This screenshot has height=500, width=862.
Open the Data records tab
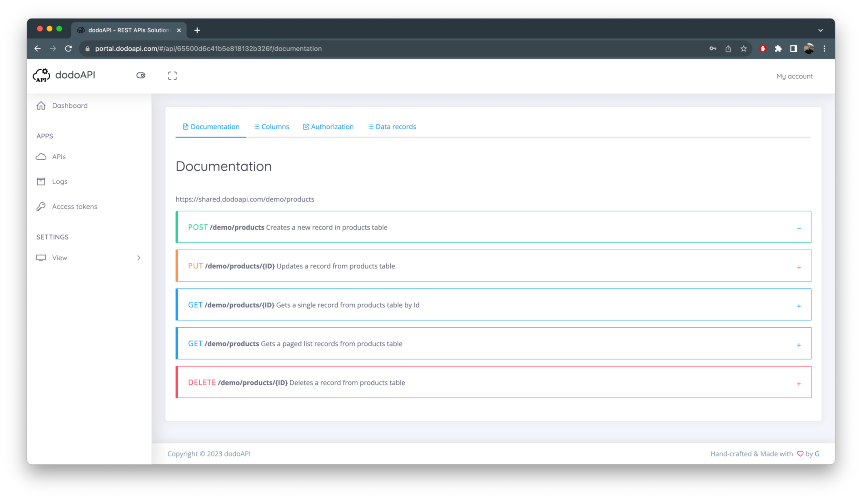coord(392,126)
